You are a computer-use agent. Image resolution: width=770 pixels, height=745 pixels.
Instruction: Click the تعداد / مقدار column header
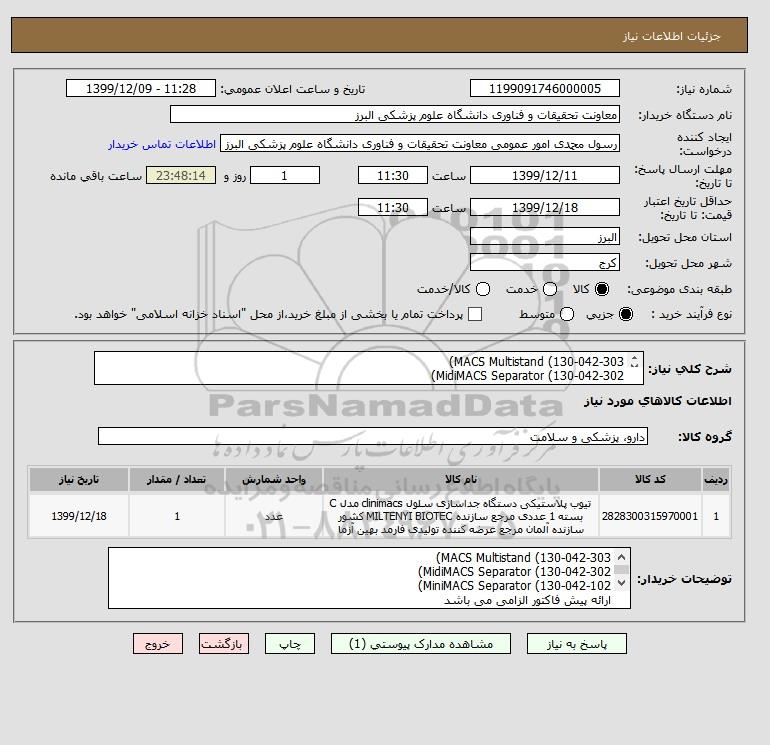[177, 479]
